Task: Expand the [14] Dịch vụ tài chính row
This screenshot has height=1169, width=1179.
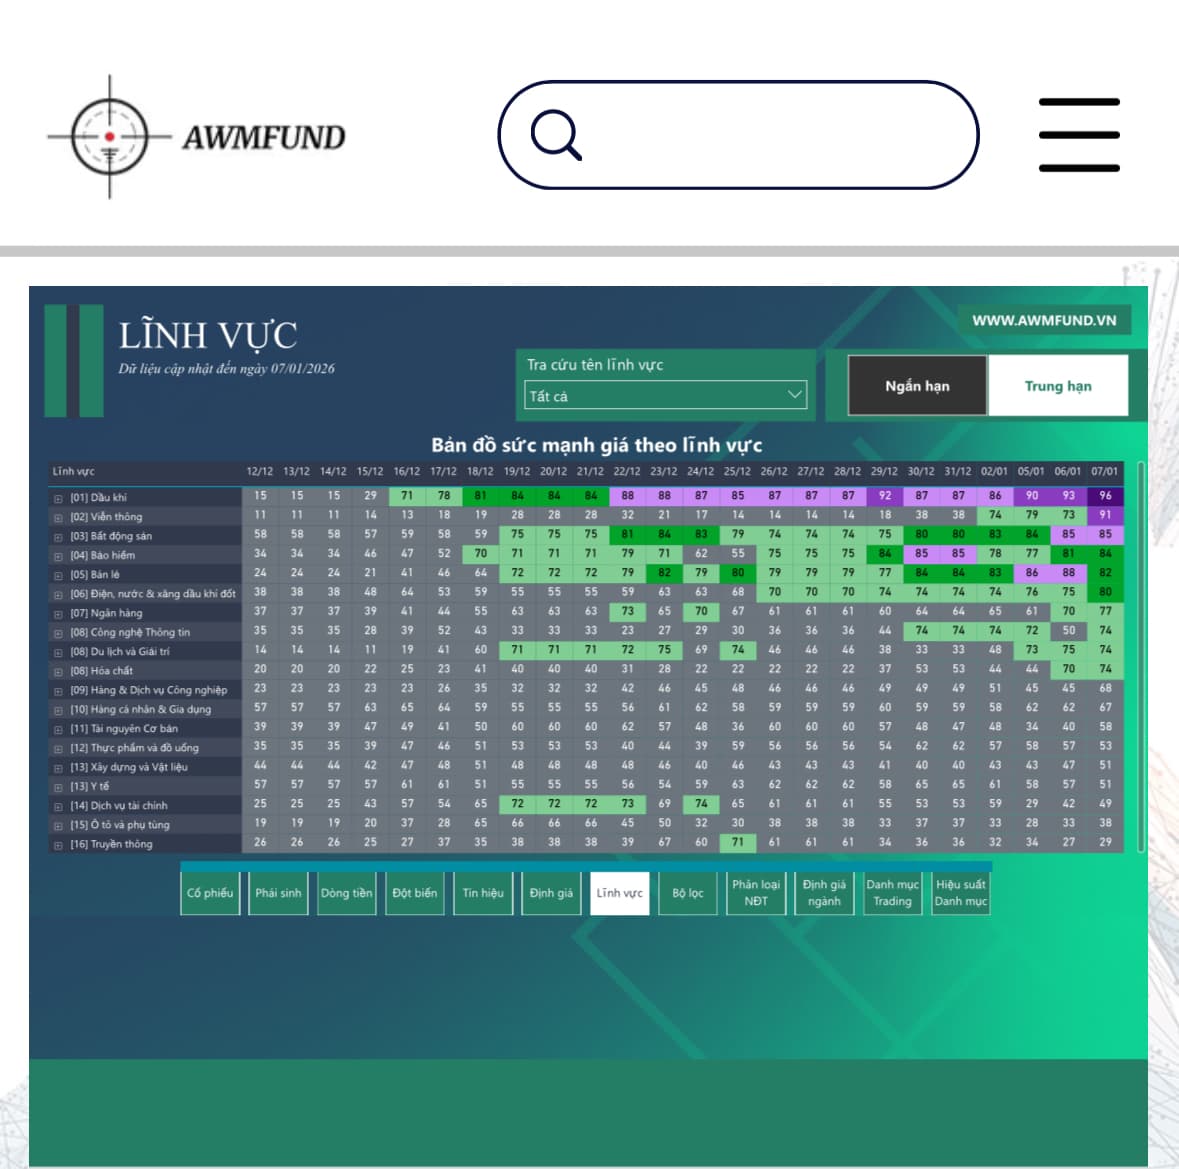Action: click(x=58, y=807)
